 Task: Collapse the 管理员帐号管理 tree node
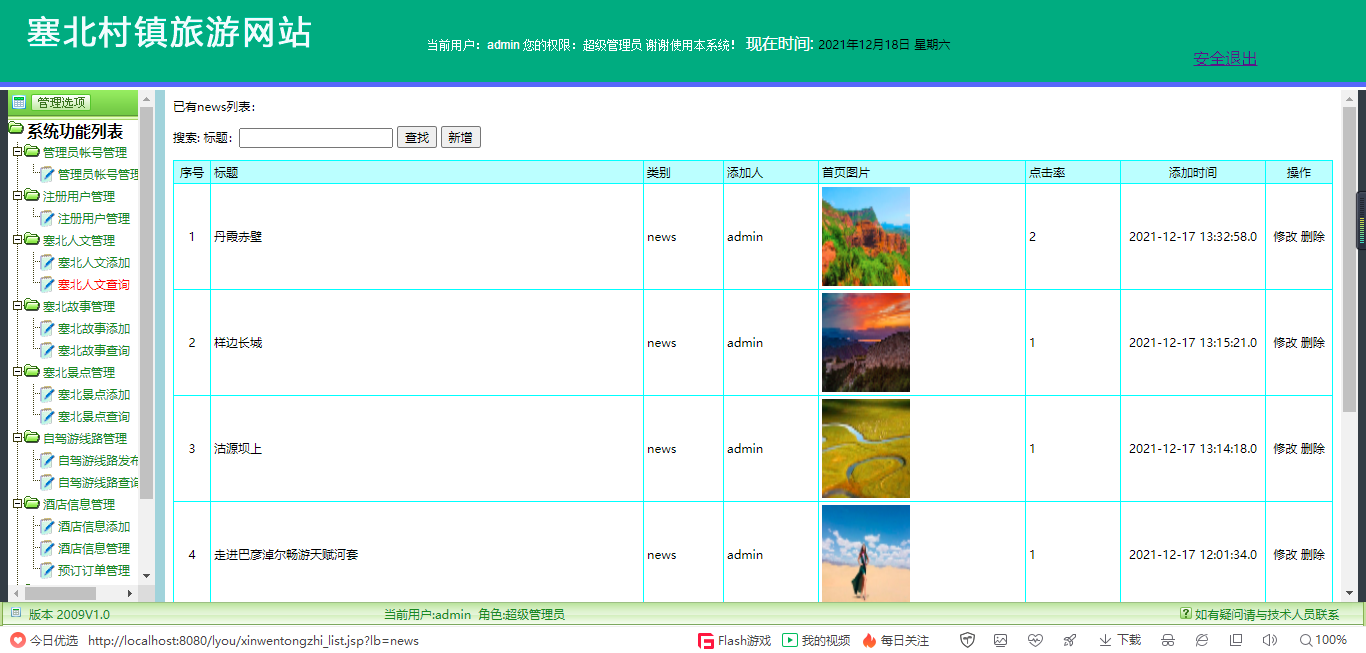[x=17, y=152]
